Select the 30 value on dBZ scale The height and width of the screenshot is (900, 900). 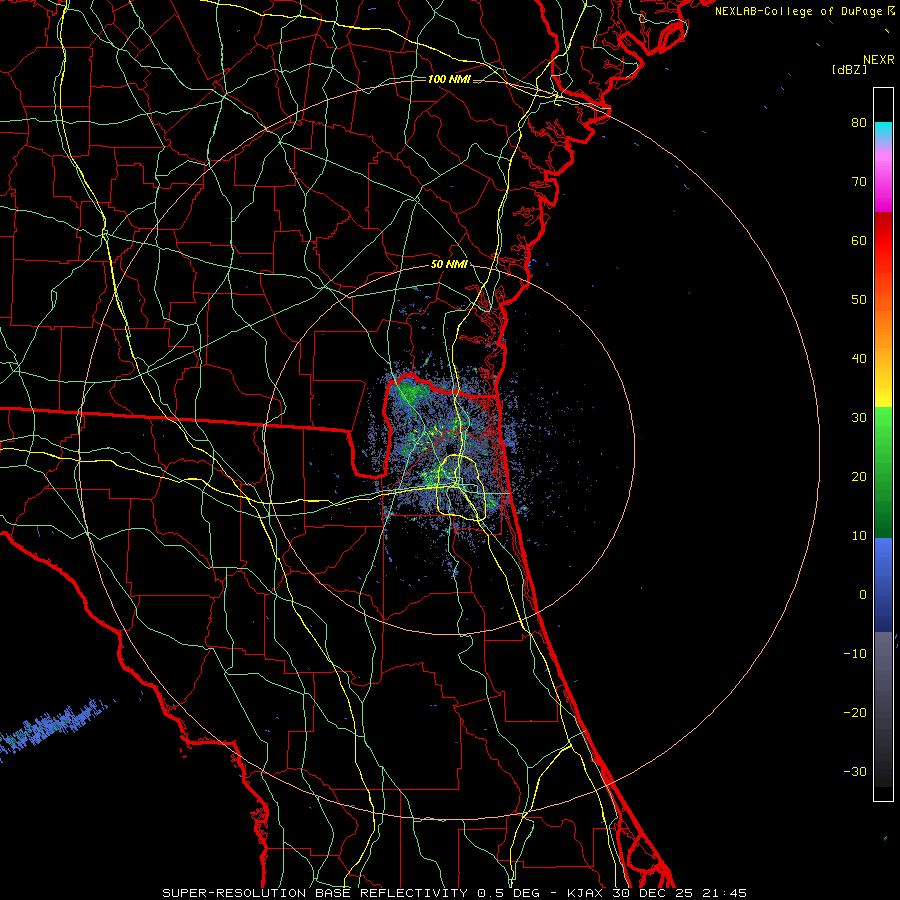pos(859,417)
